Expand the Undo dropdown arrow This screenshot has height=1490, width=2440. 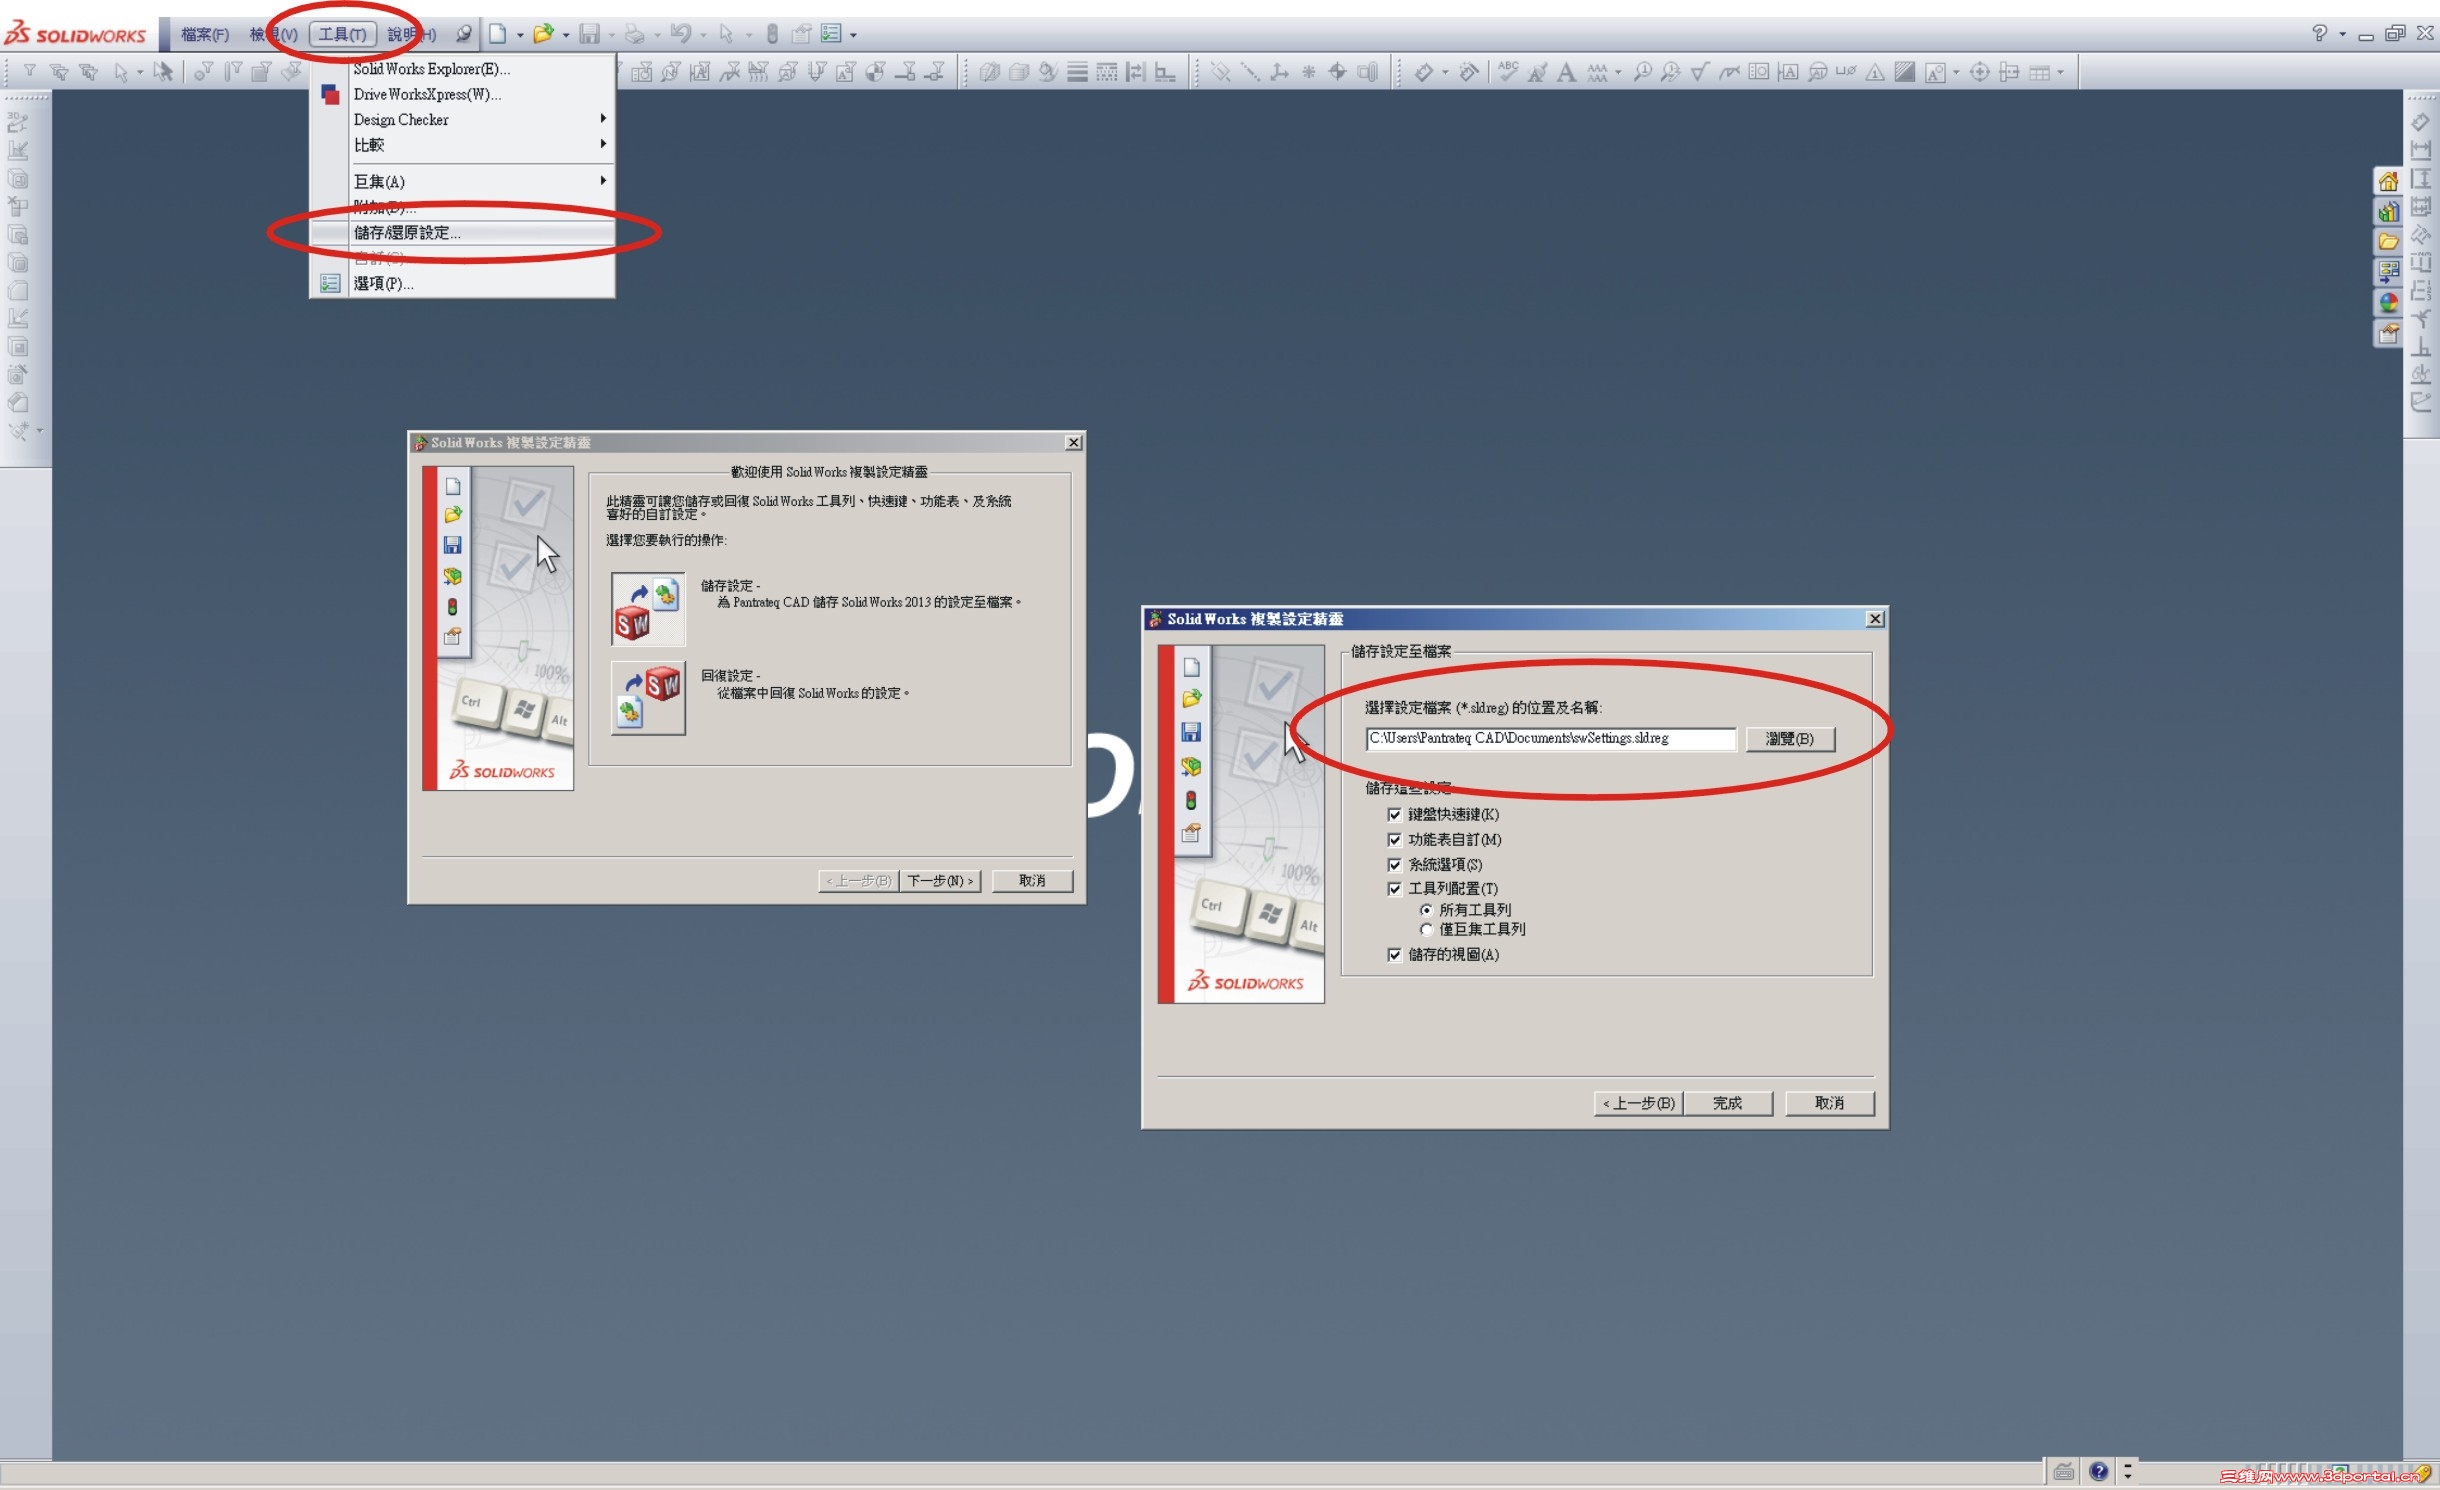click(703, 35)
